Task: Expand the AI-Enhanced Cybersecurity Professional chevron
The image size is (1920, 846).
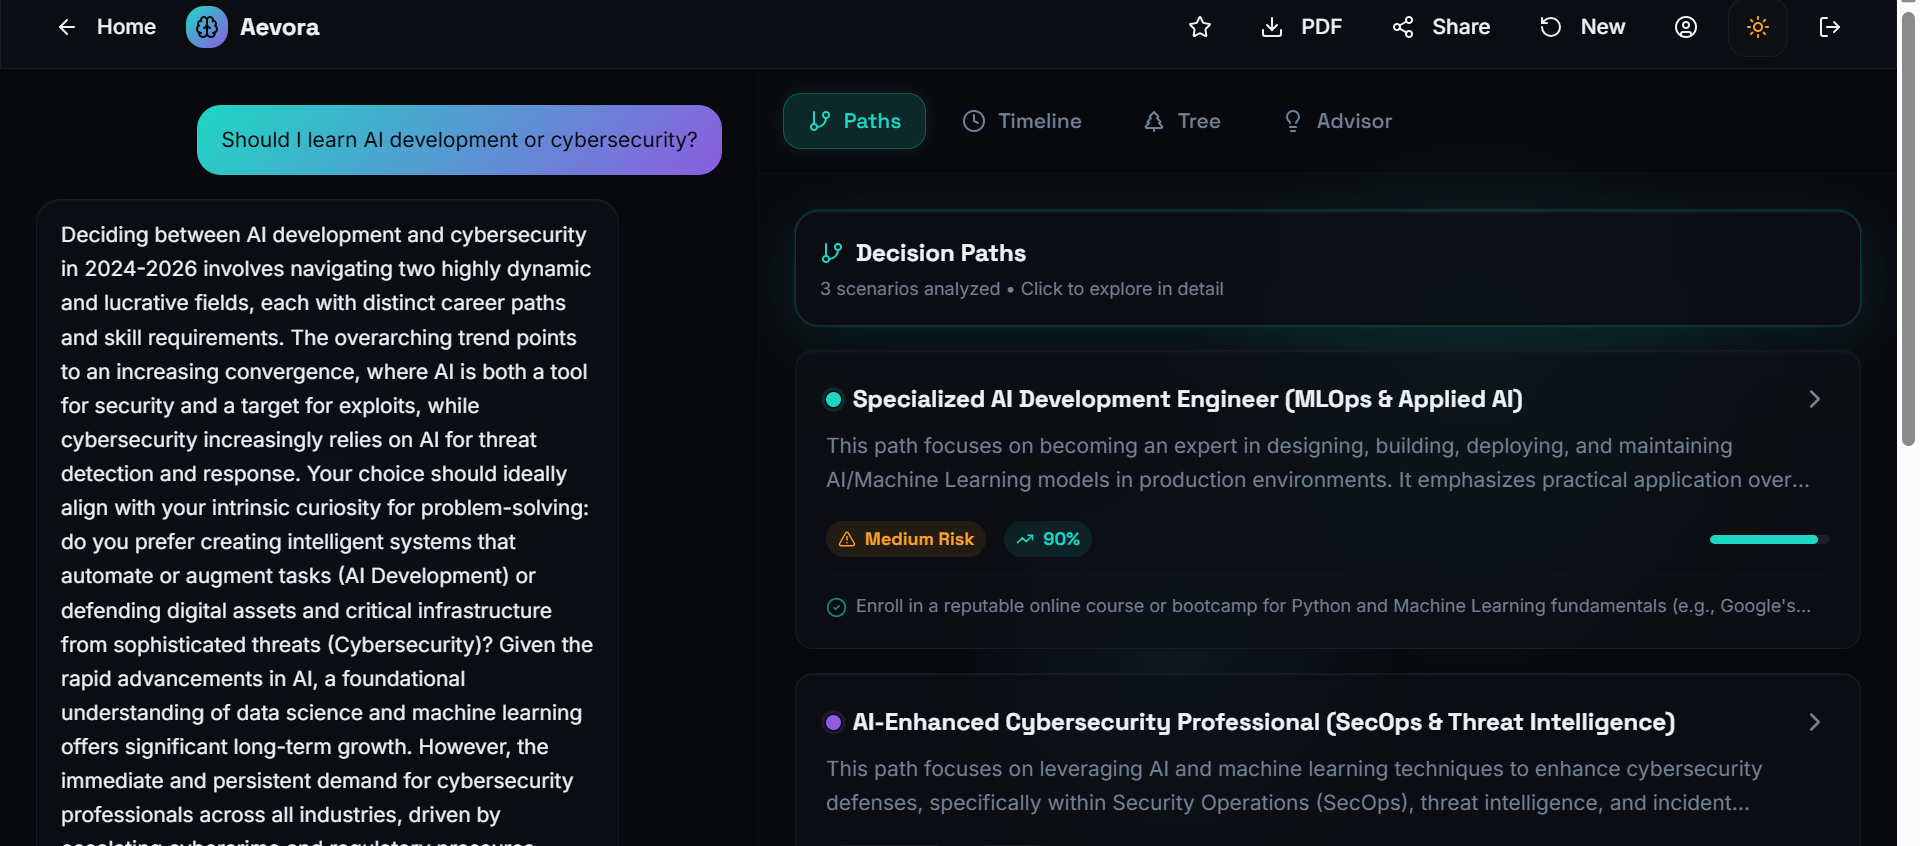Action: (x=1815, y=722)
